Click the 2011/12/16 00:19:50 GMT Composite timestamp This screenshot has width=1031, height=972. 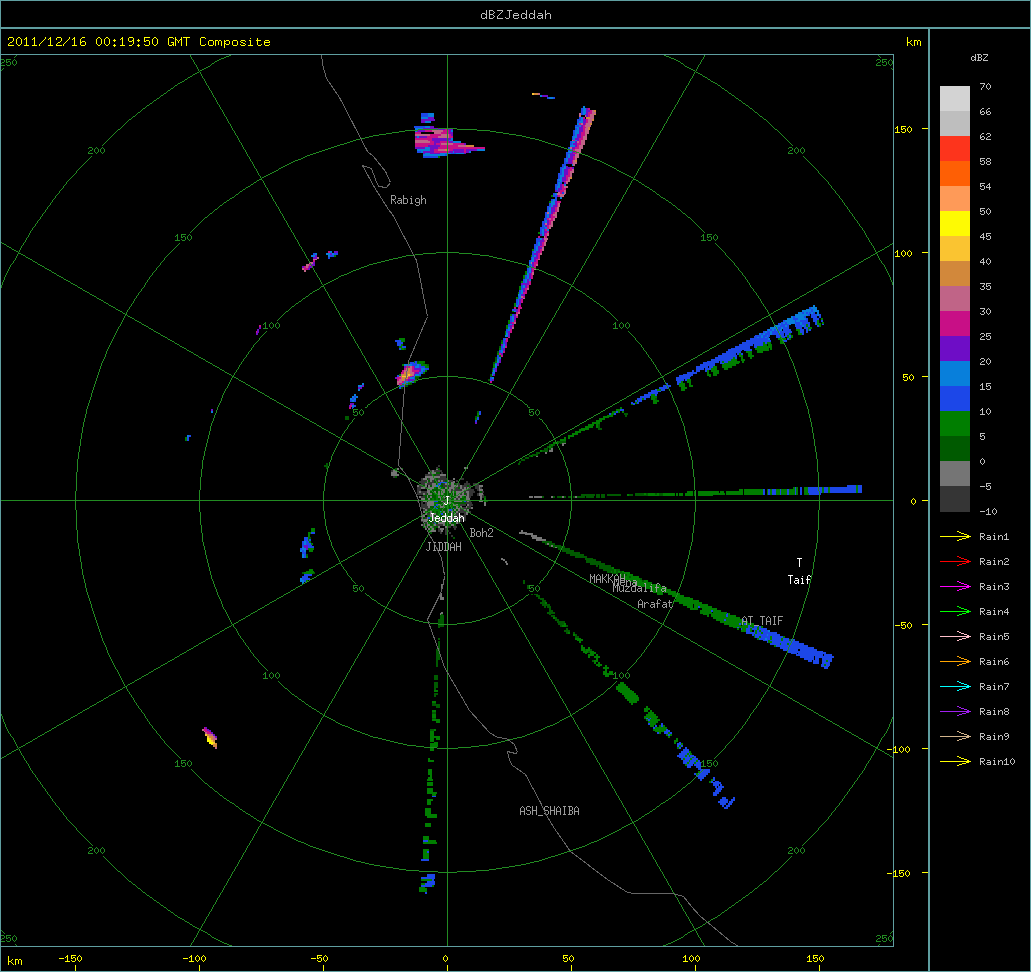point(139,41)
